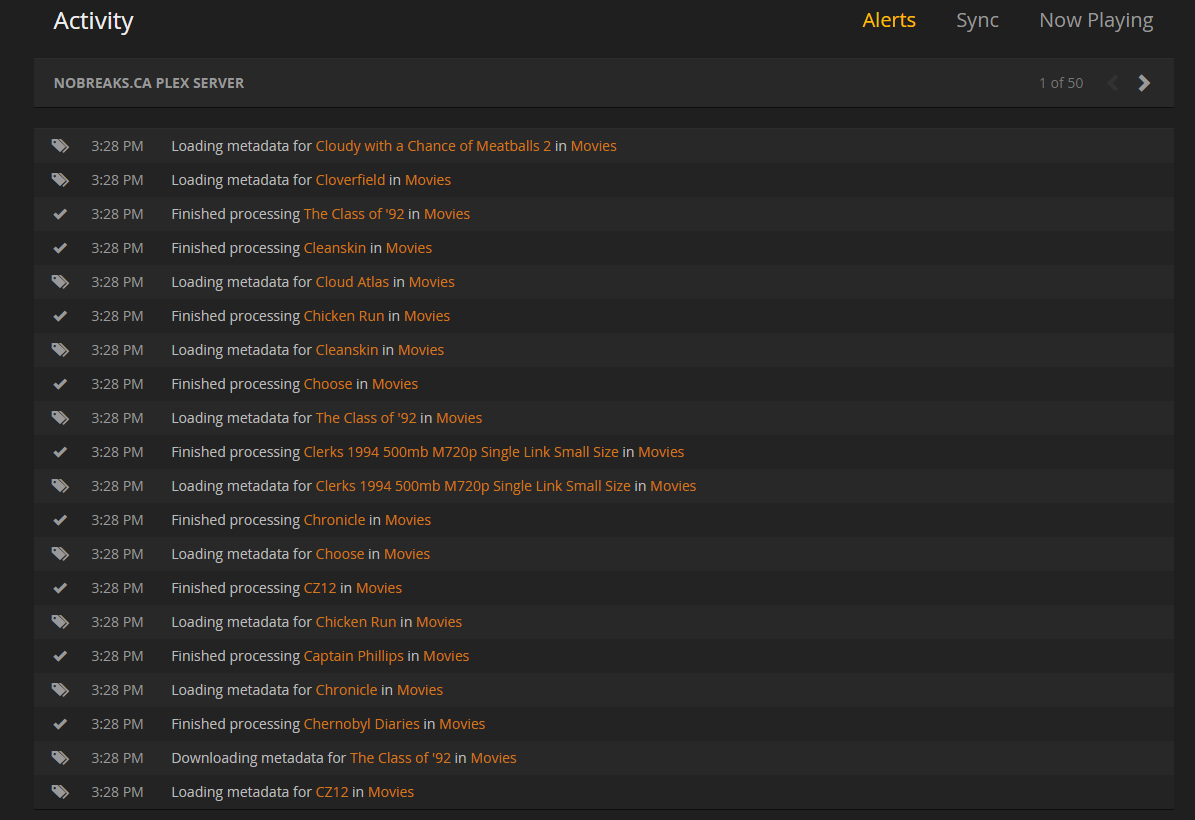Image resolution: width=1195 pixels, height=820 pixels.
Task: Open the Now Playing tab
Action: pyautogui.click(x=1096, y=21)
